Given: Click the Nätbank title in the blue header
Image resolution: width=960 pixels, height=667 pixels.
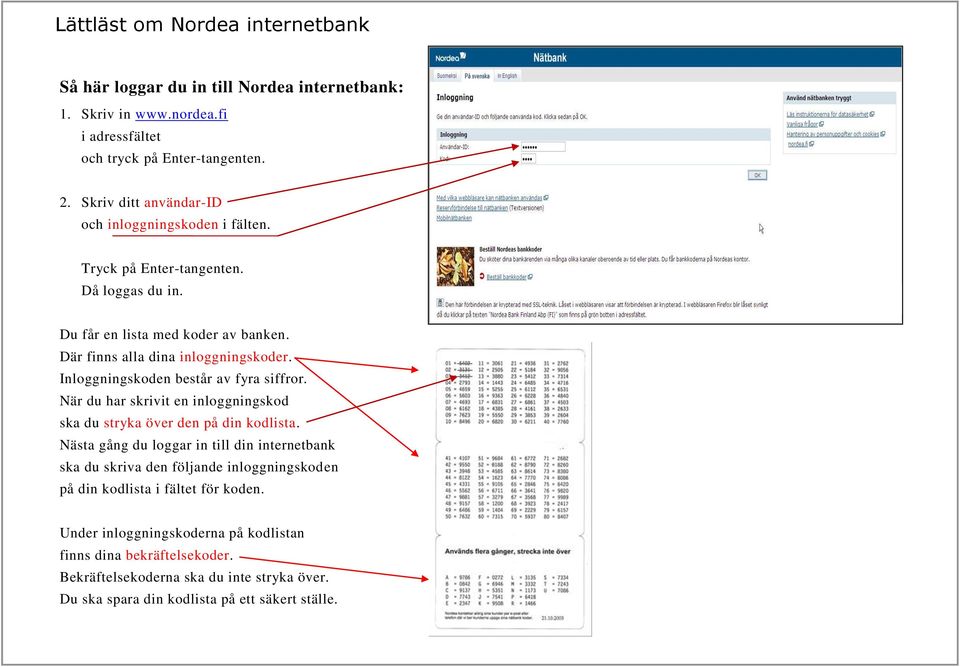Looking at the screenshot, I should (550, 58).
